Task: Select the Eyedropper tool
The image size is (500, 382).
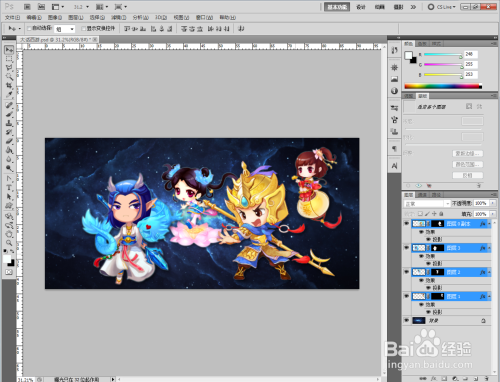Action: [x=9, y=95]
